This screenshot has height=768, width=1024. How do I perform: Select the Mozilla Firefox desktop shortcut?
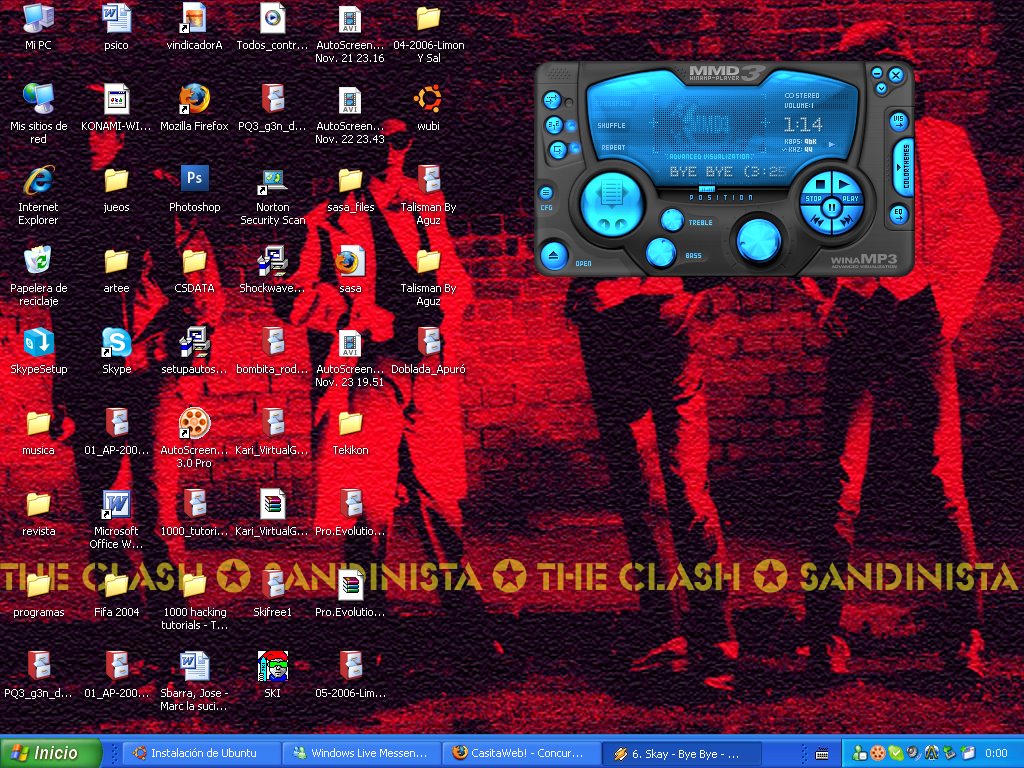tap(194, 108)
